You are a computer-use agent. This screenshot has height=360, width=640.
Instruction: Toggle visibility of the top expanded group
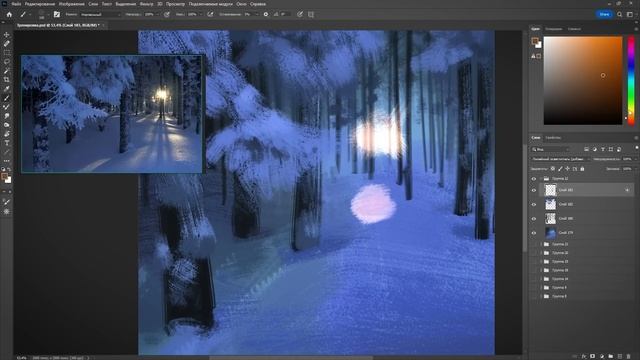pos(534,179)
